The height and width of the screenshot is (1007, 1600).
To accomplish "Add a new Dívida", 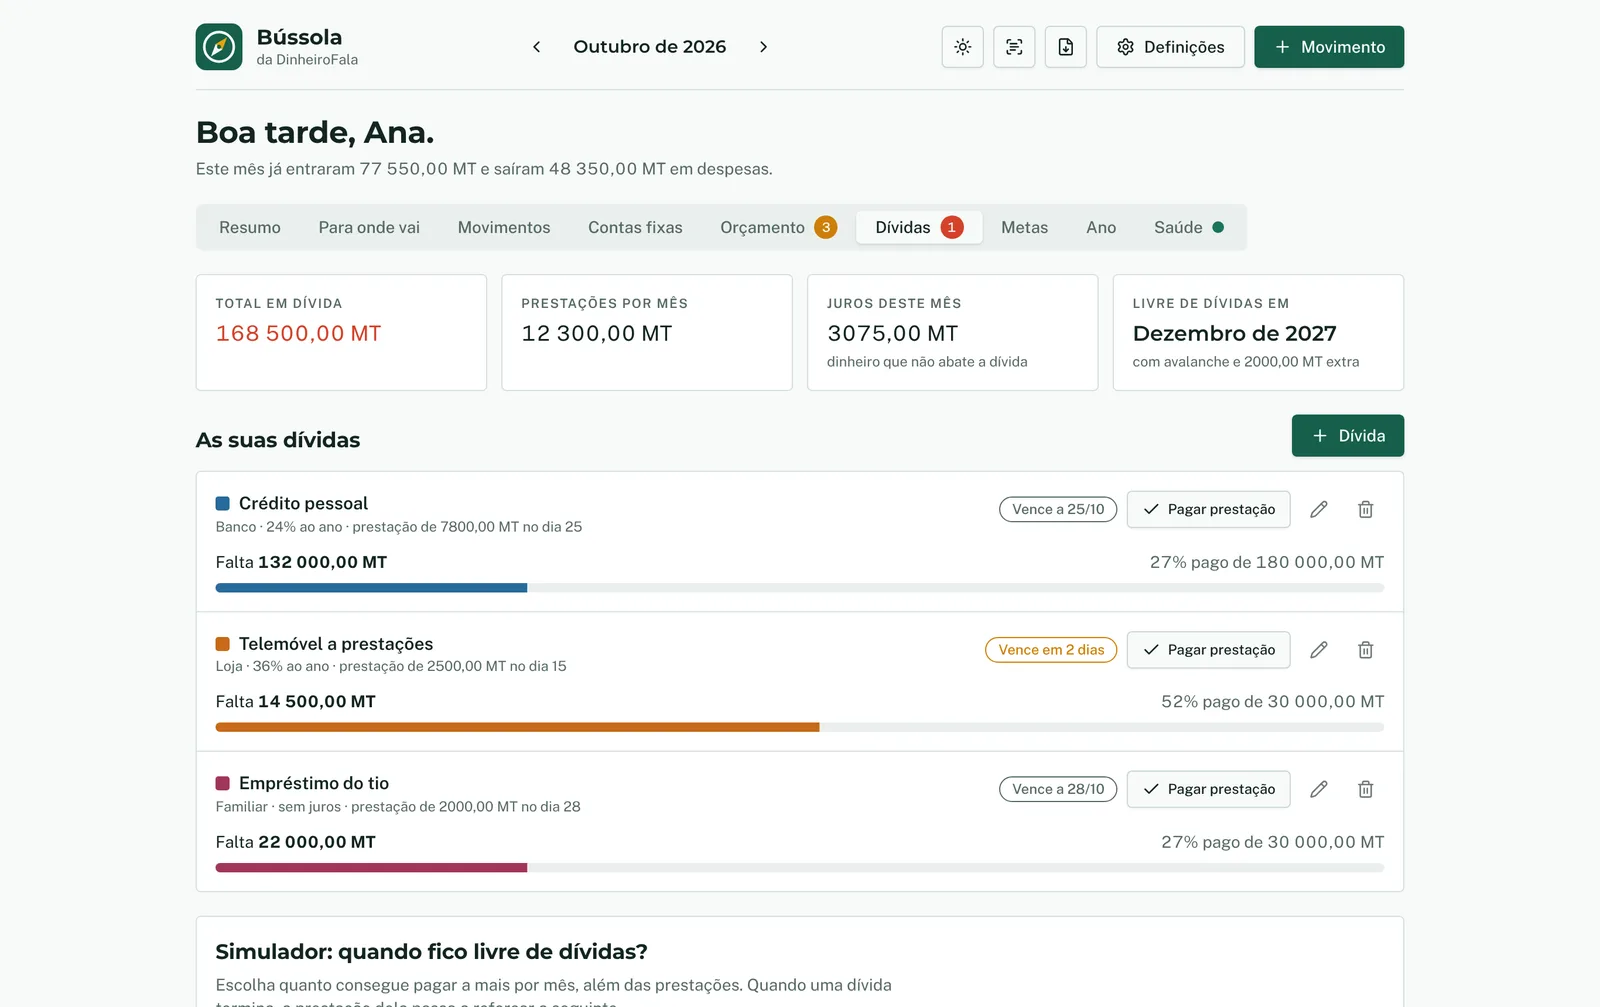I will (x=1348, y=436).
